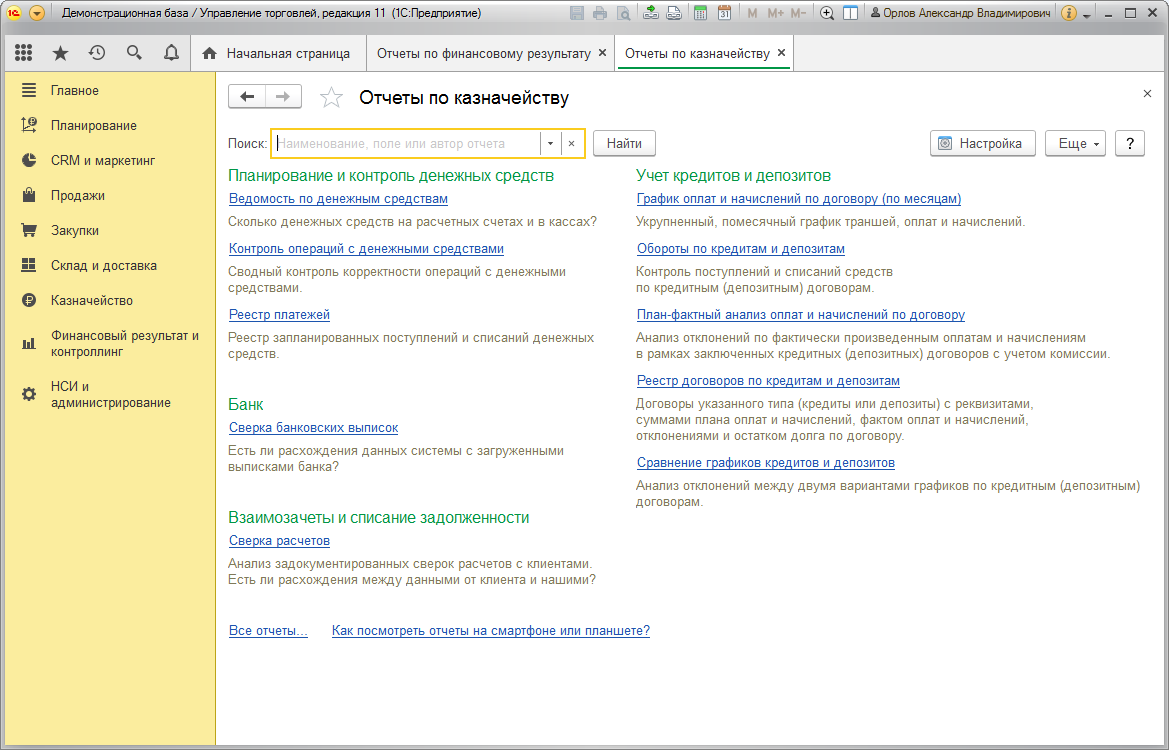Click the Найти button
This screenshot has height=750, width=1169.
pos(624,144)
